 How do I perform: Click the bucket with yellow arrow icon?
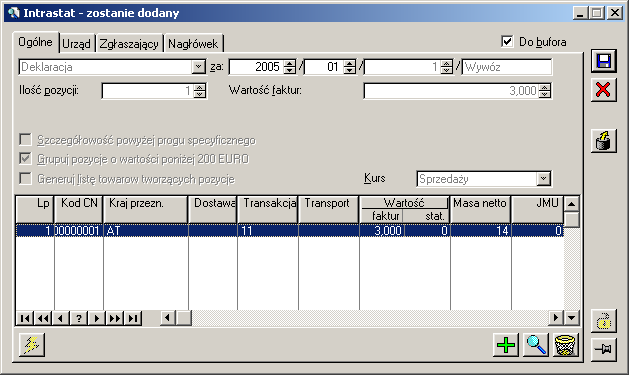coord(604,141)
